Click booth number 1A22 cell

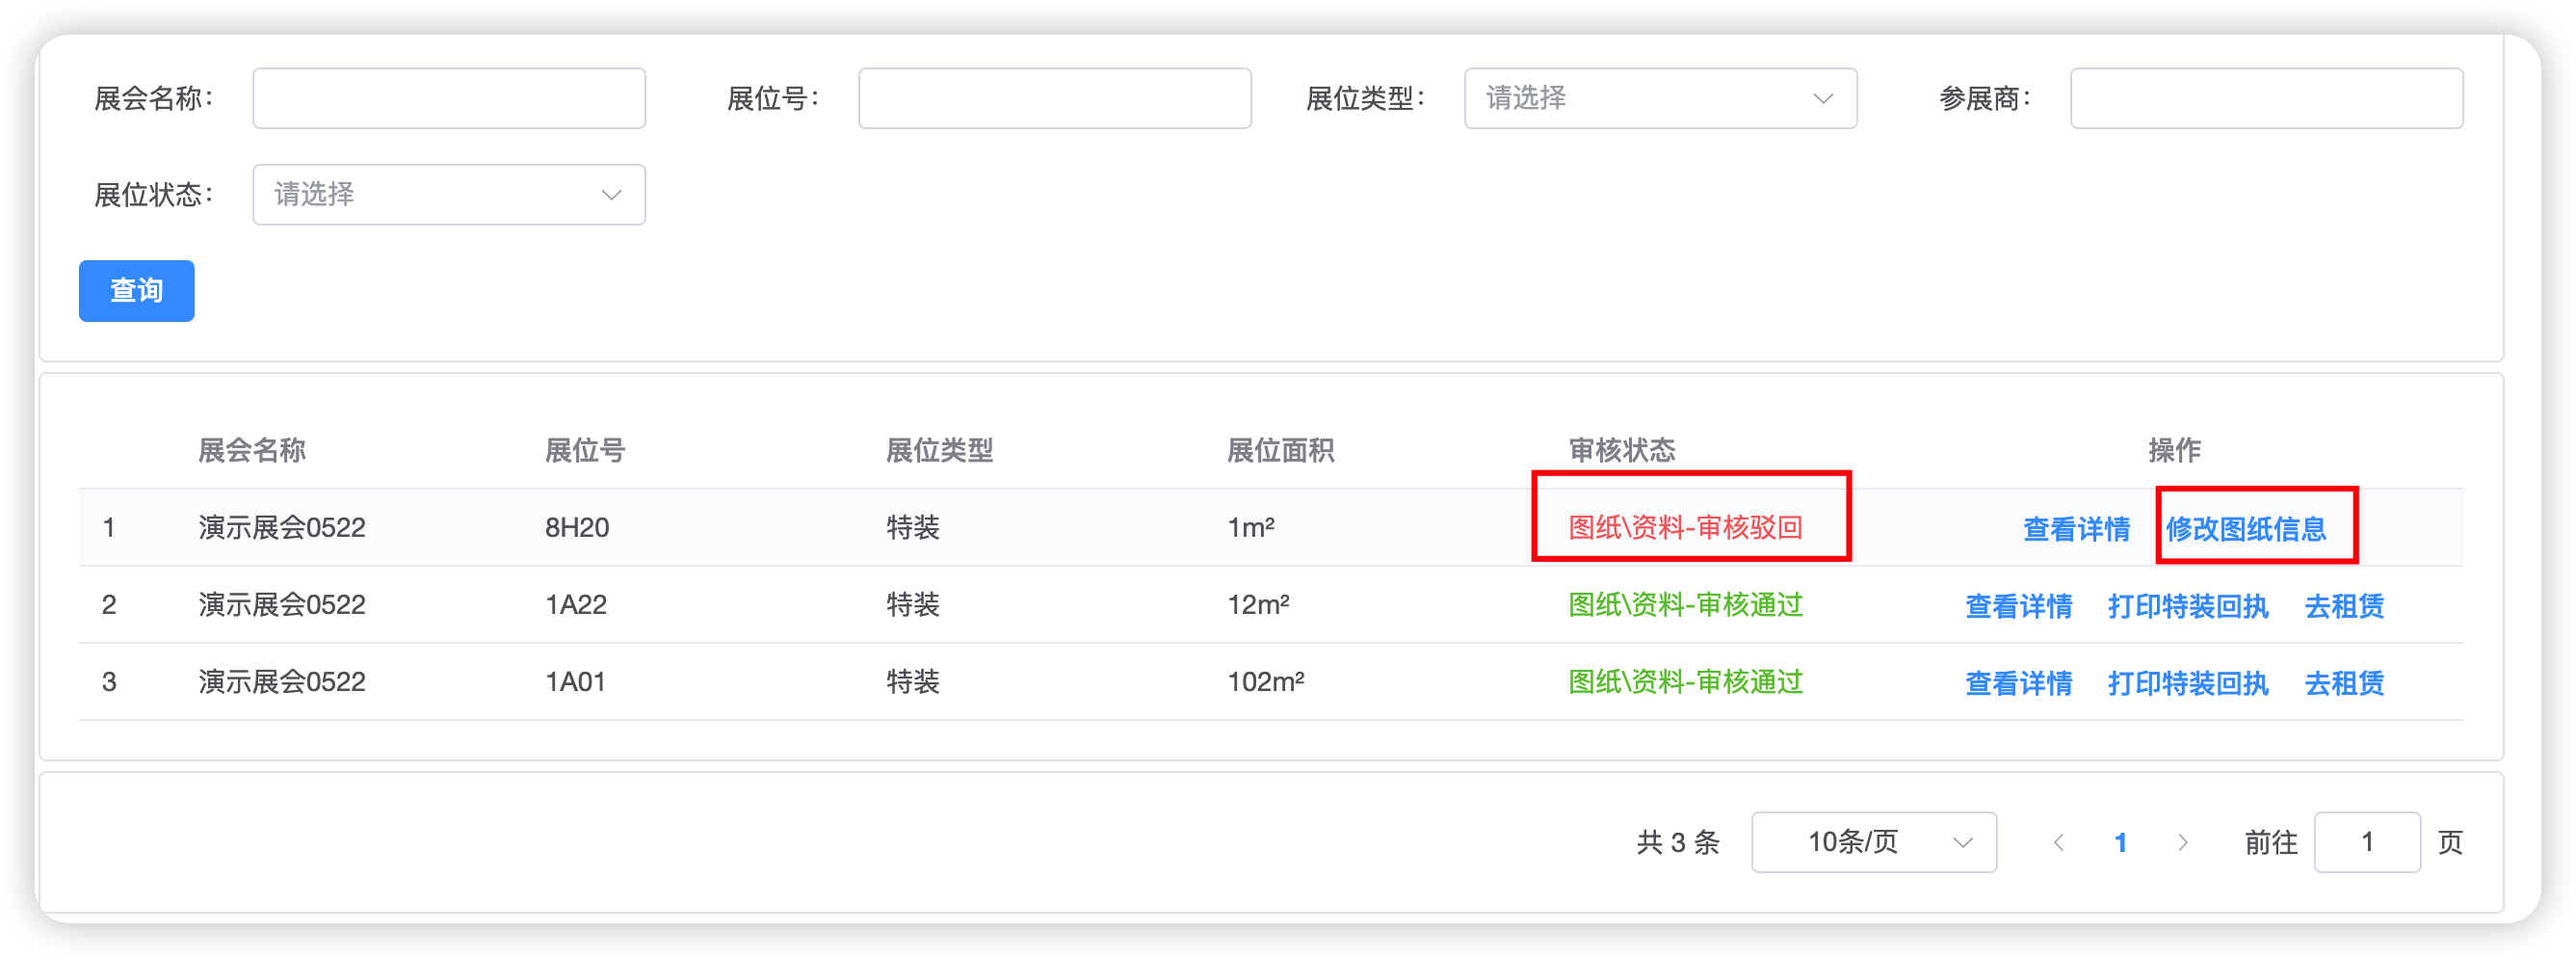click(576, 604)
